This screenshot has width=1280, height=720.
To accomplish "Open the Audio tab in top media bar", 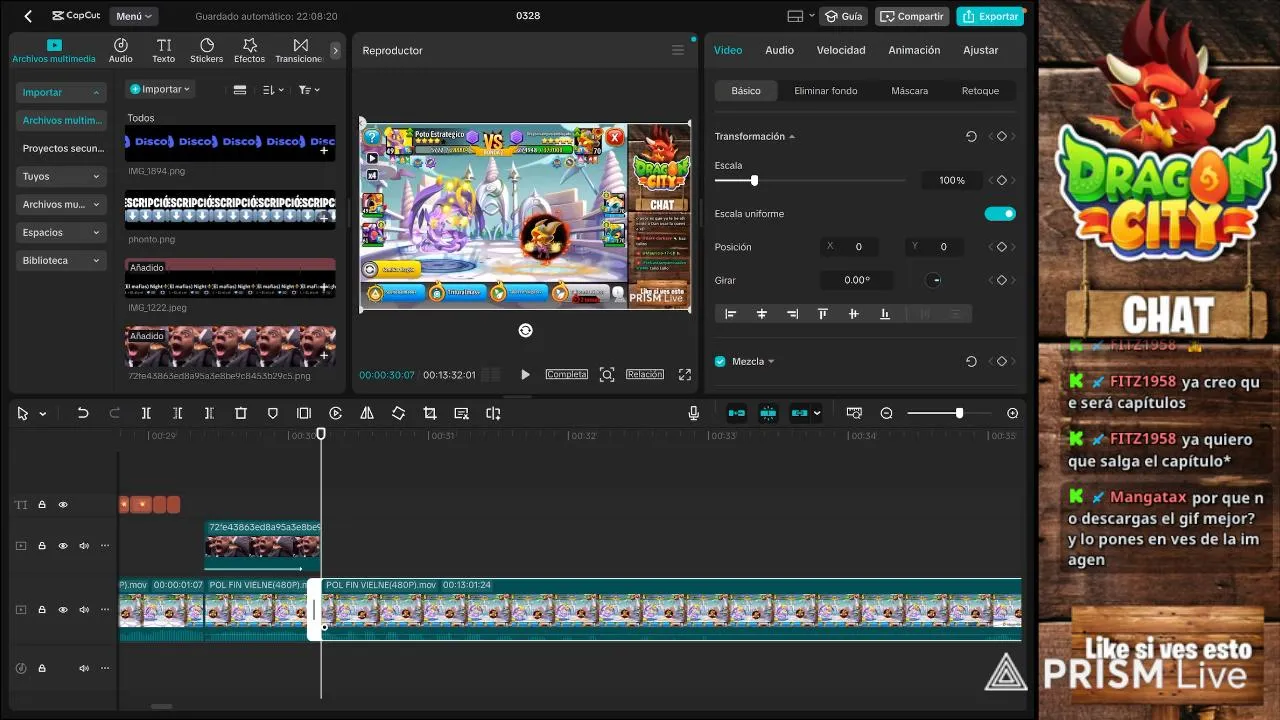I will (x=121, y=50).
